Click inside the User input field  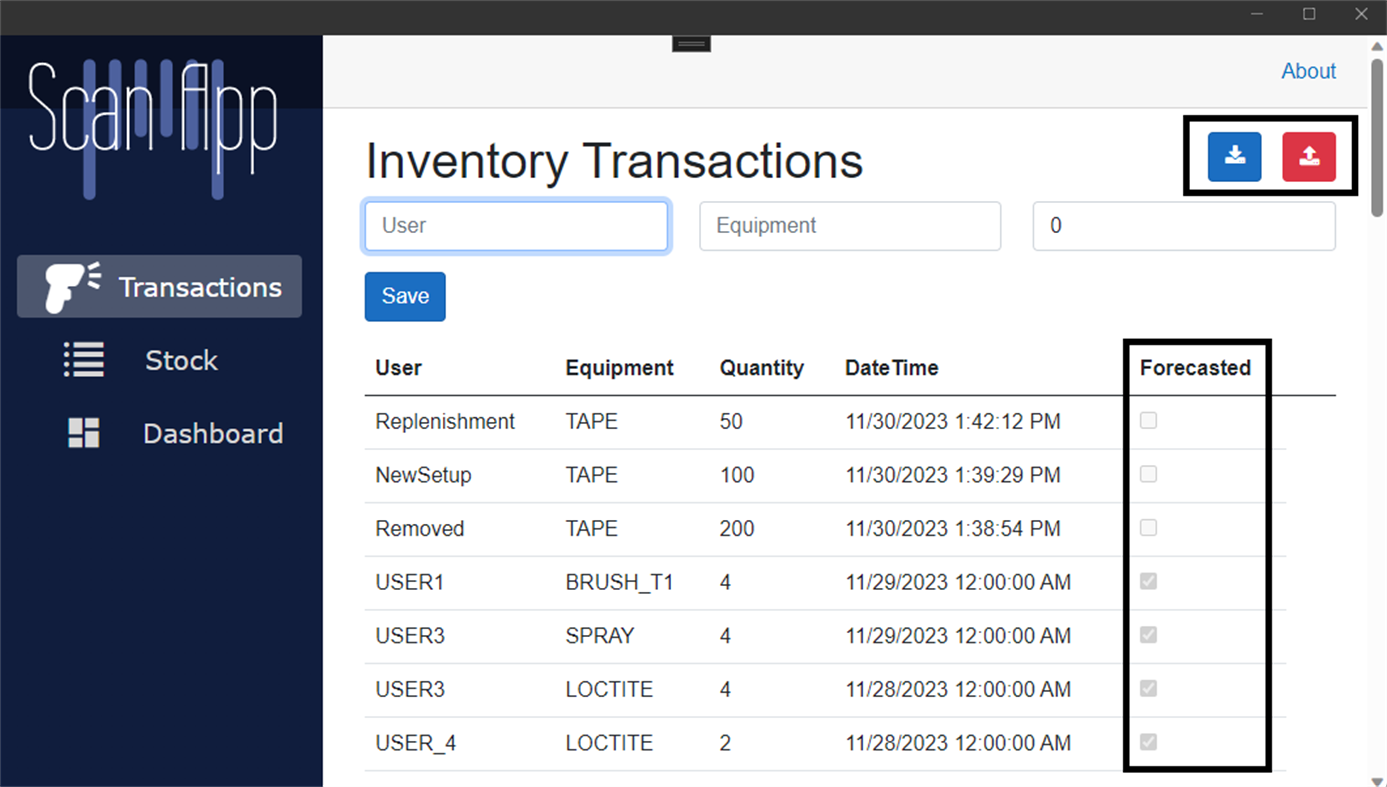pyautogui.click(x=516, y=226)
